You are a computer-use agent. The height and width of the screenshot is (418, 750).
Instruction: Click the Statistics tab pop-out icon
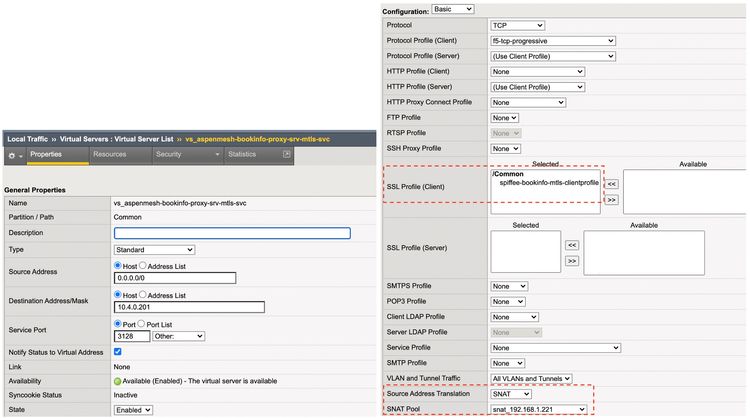point(287,155)
